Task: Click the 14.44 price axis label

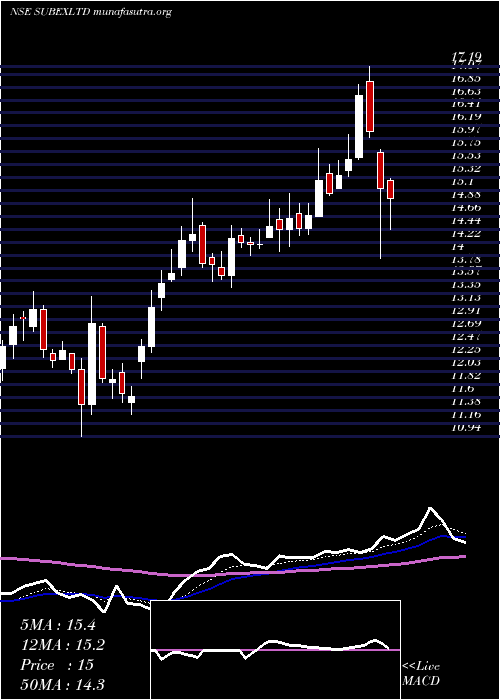Action: [466, 221]
